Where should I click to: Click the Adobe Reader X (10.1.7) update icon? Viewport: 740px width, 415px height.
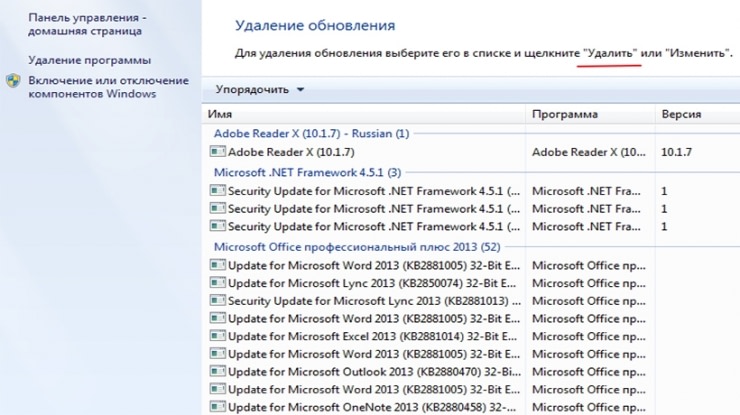click(x=217, y=151)
